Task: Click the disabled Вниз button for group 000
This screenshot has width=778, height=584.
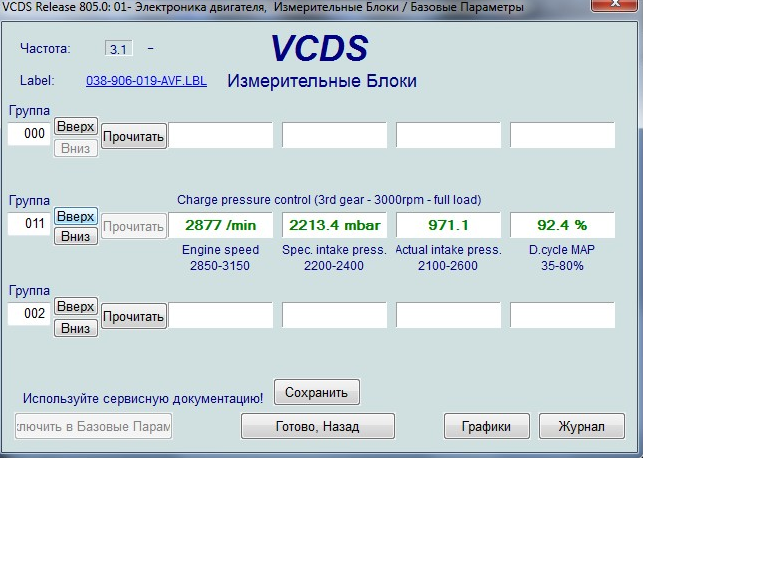Action: pyautogui.click(x=75, y=148)
